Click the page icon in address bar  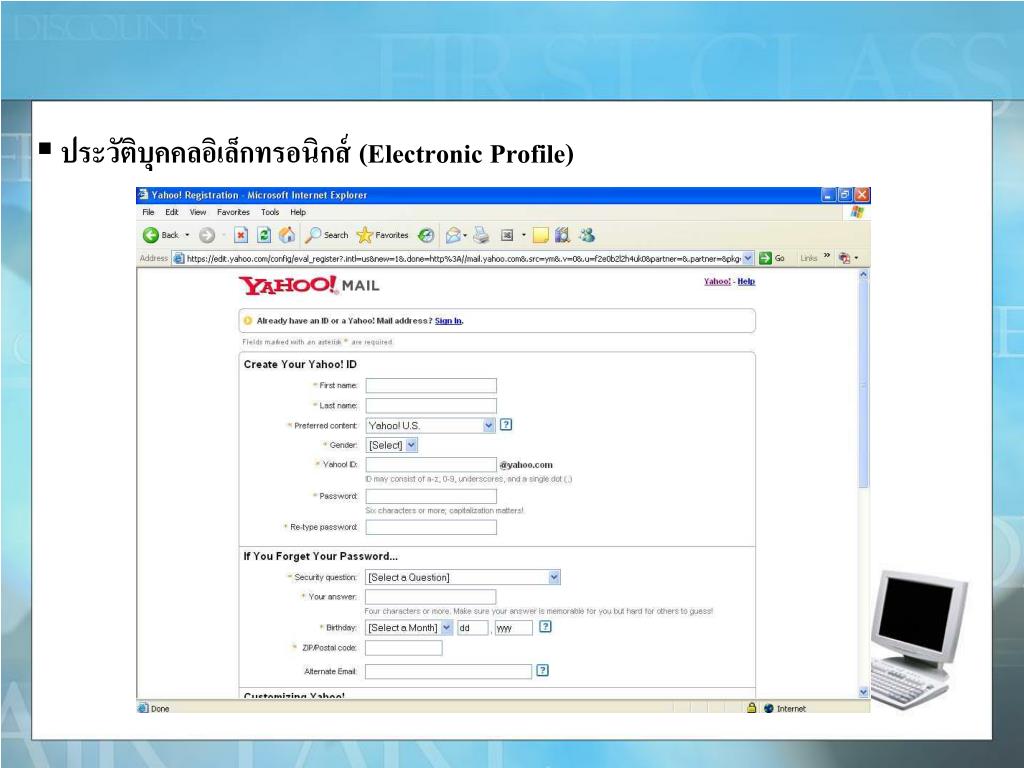click(178, 258)
